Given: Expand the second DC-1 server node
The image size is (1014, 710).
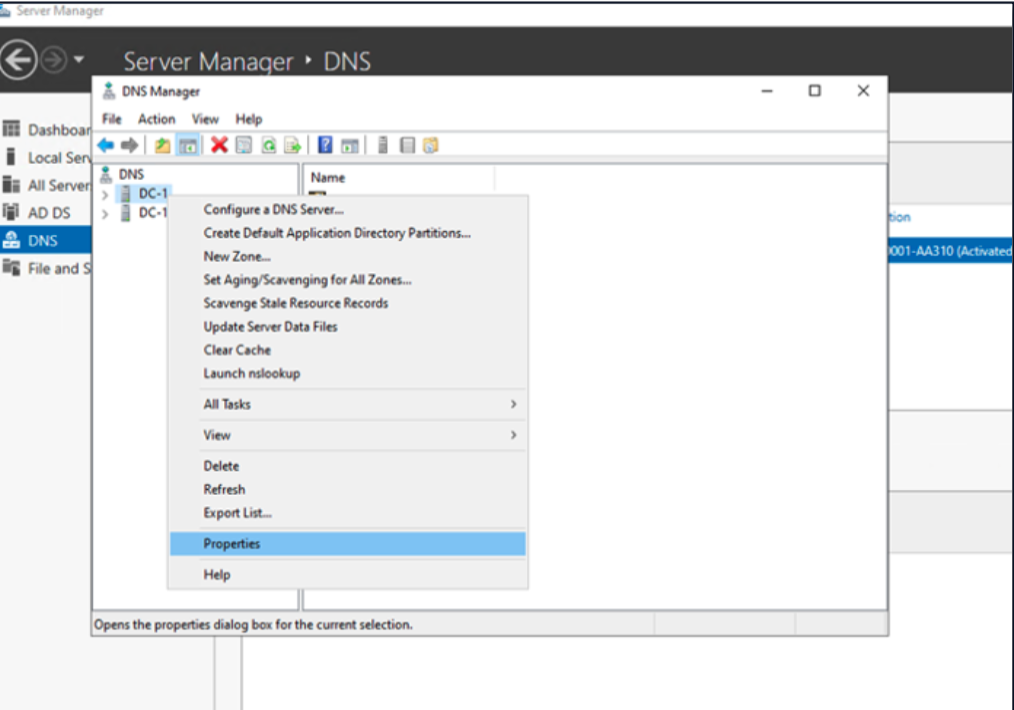Looking at the screenshot, I should pos(105,213).
